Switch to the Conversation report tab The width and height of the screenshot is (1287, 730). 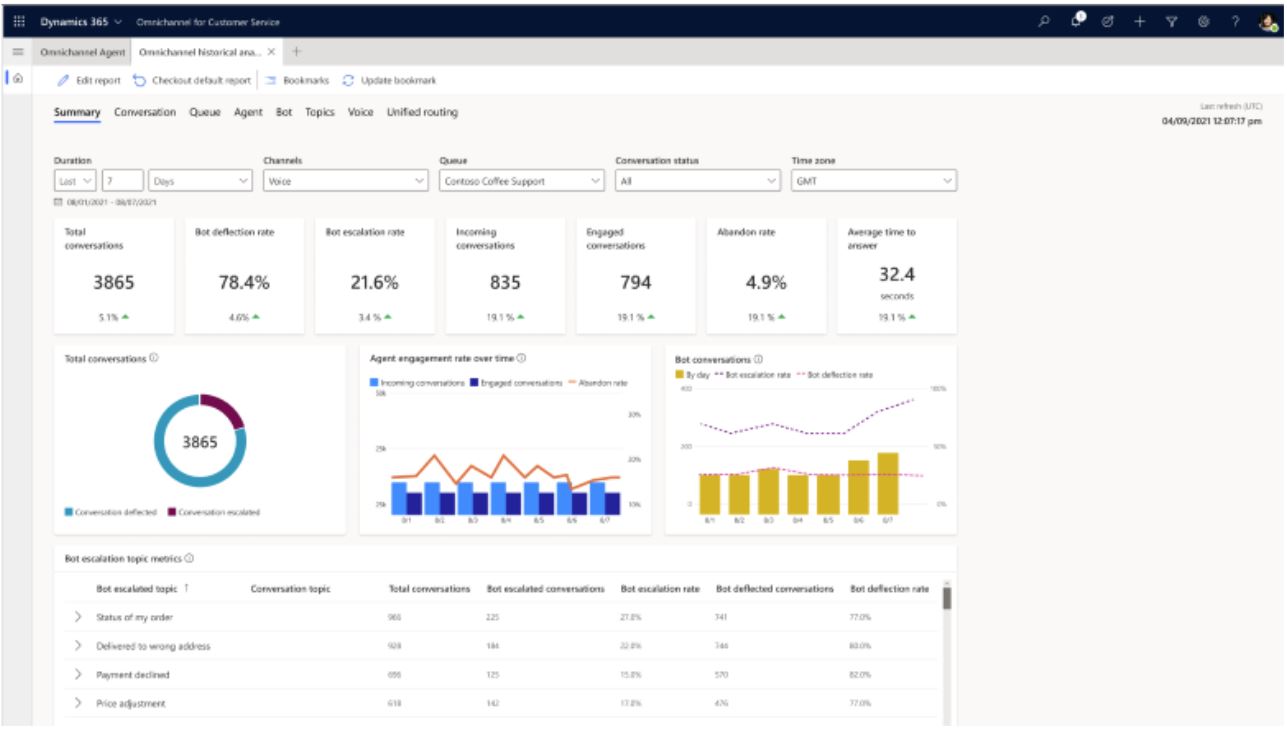145,112
